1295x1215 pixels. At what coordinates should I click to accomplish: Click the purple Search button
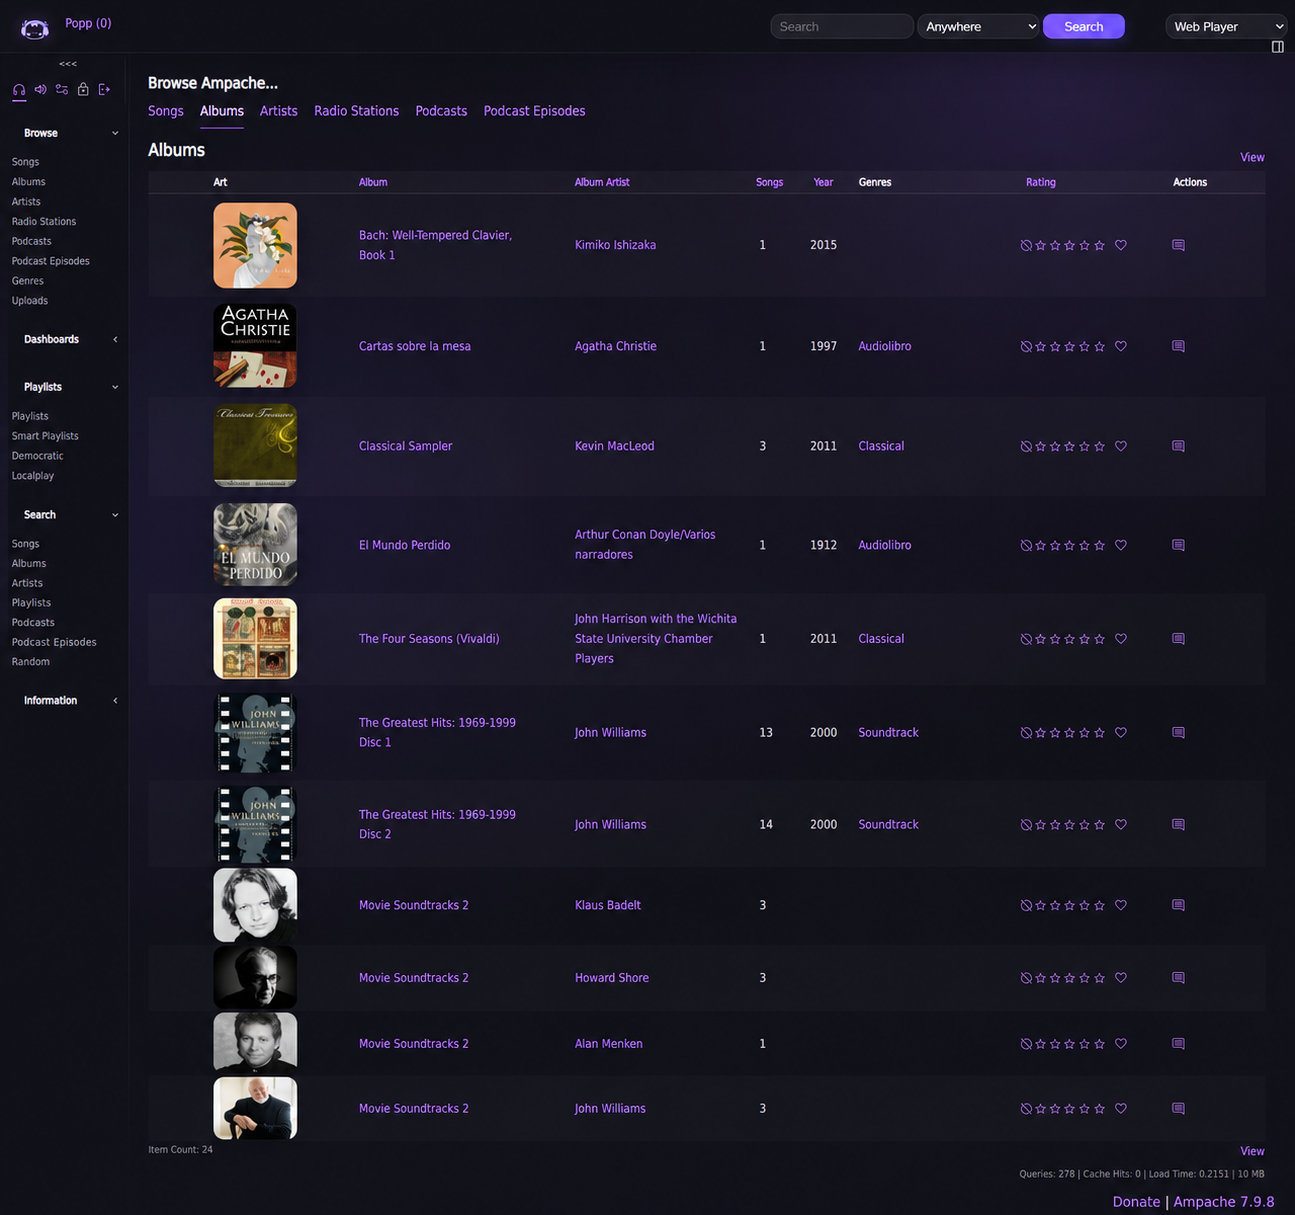tap(1084, 27)
